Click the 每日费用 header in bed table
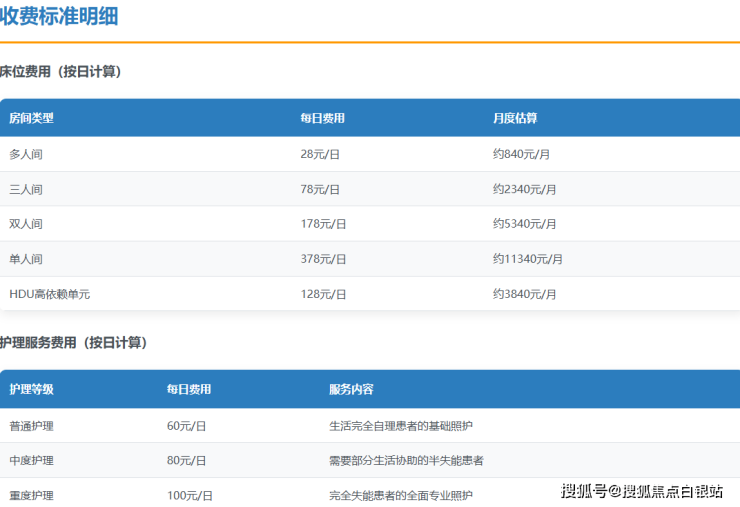740x507 pixels. pos(322,118)
